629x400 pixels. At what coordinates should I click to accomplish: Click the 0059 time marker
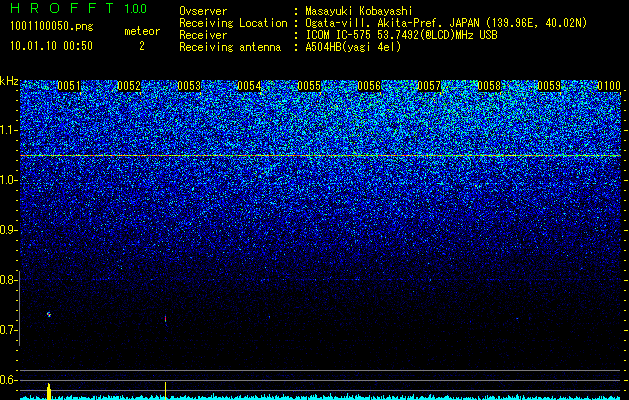(549, 86)
